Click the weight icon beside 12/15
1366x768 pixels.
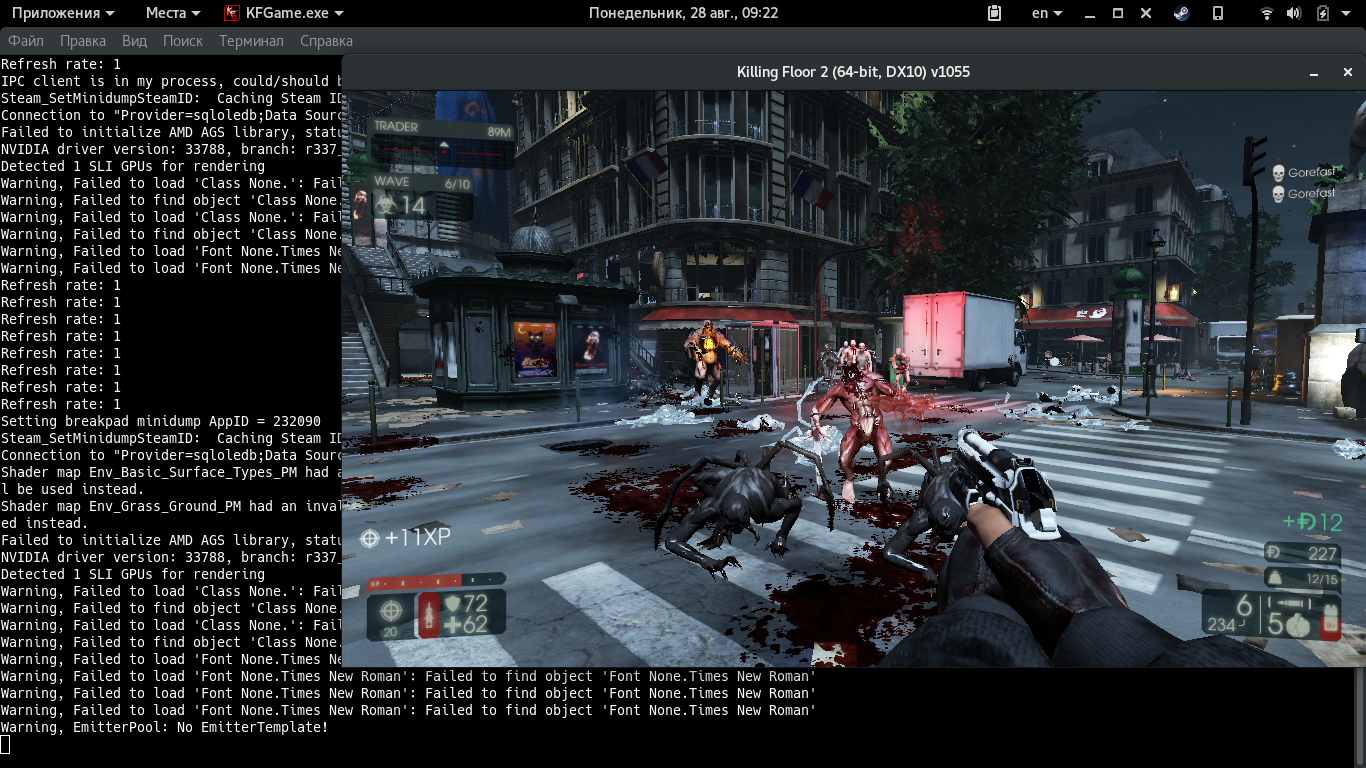[1275, 578]
